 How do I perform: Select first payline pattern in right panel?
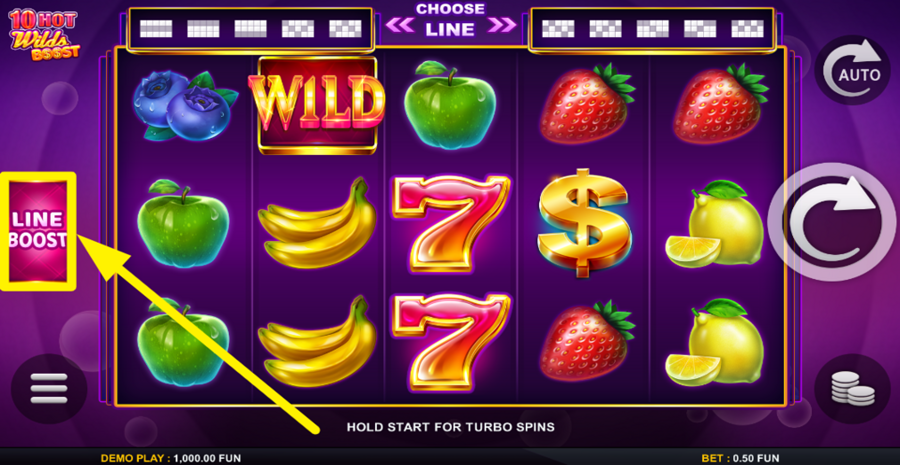tap(558, 29)
